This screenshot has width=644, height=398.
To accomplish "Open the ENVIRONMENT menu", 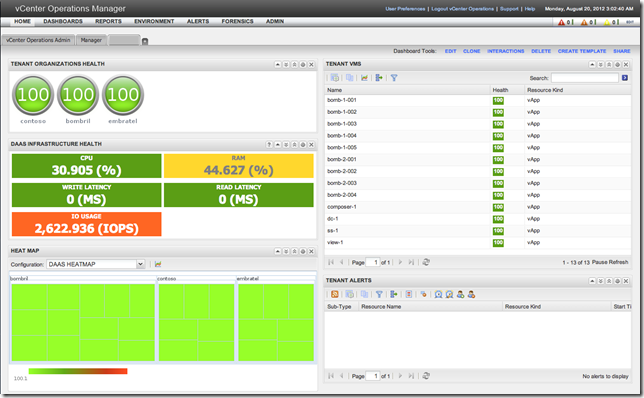I will 154,21.
